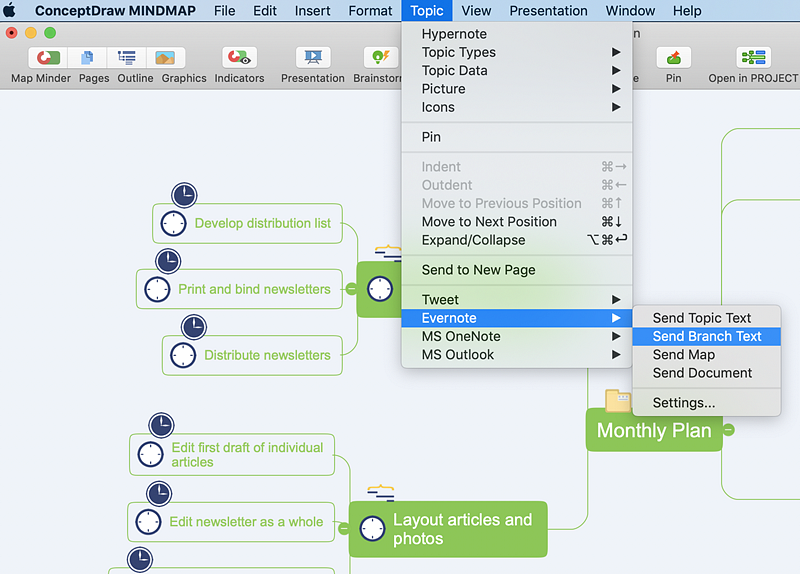
Task: Expand the MS Outlook submenu
Action: 516,355
